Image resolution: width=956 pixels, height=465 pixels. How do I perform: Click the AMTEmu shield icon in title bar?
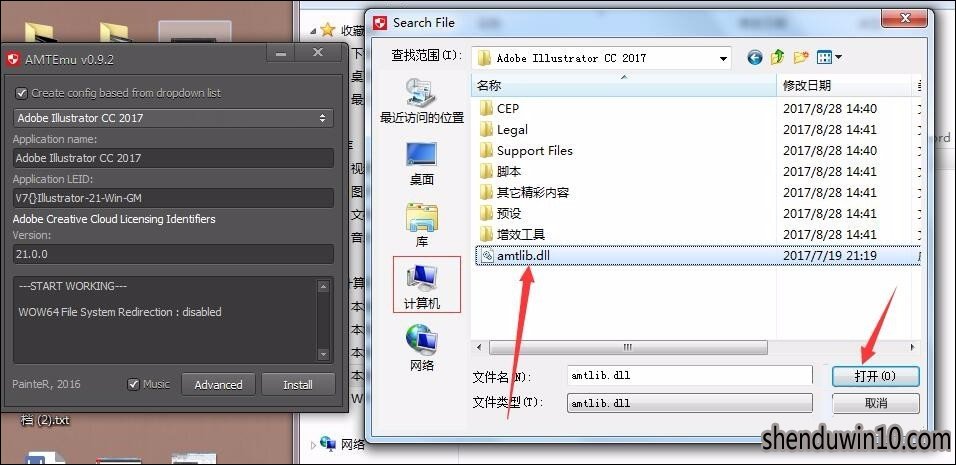(13, 59)
